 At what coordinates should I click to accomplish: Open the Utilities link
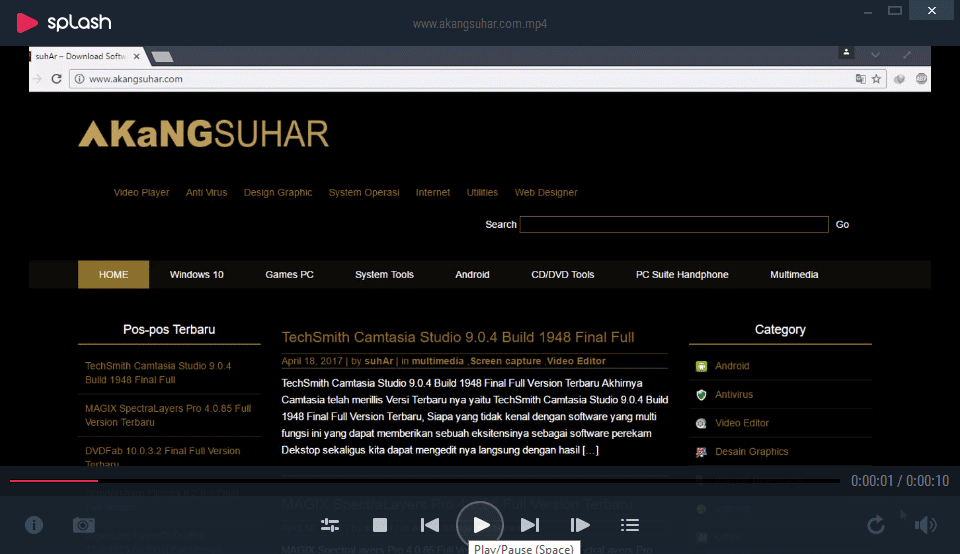click(x=482, y=192)
